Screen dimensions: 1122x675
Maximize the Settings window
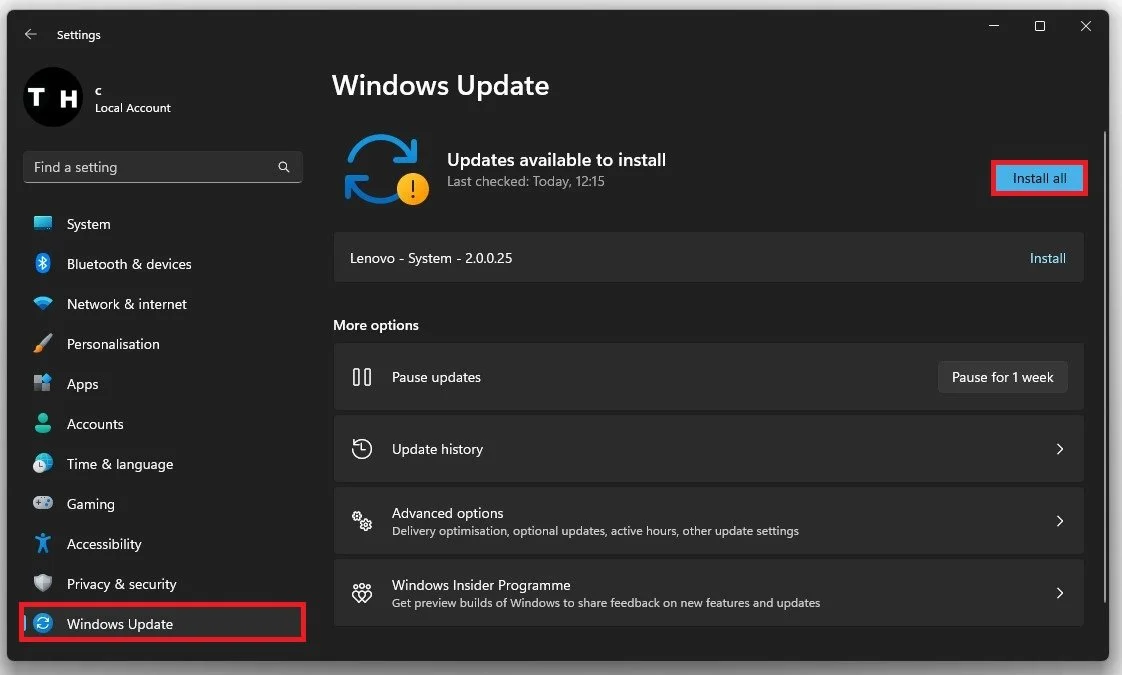click(x=1040, y=26)
